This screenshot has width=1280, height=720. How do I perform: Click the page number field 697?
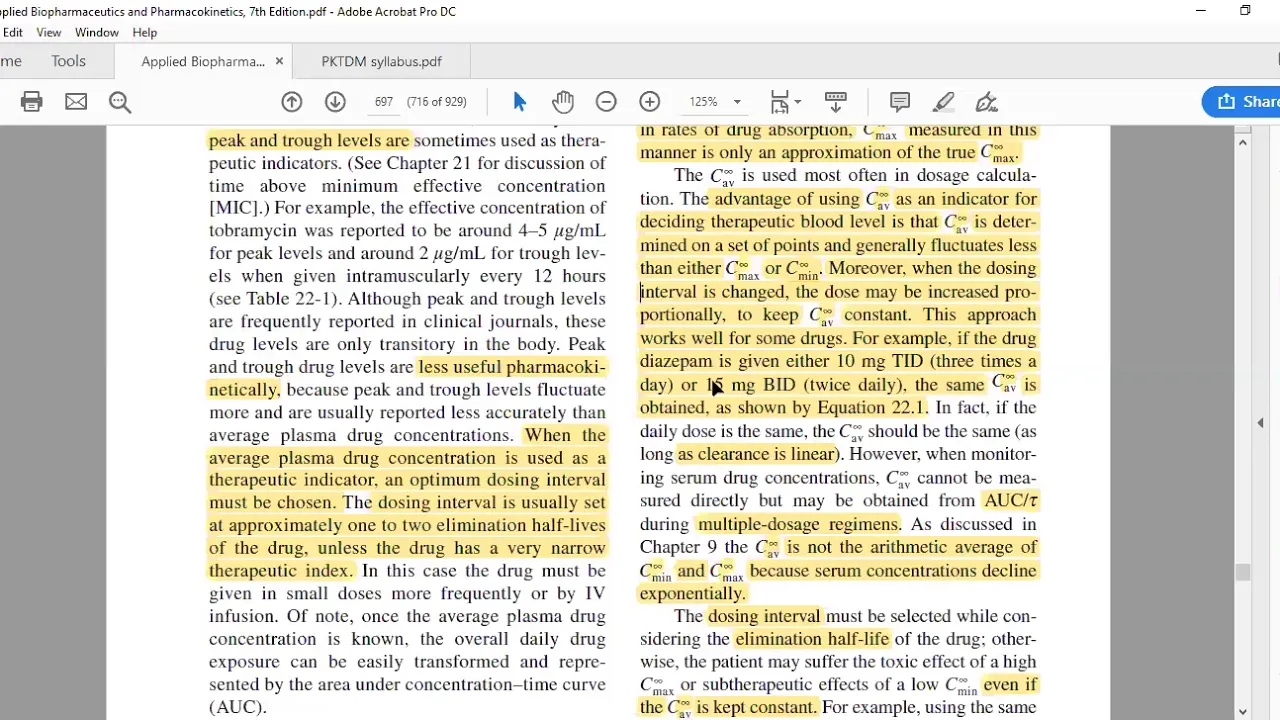click(x=383, y=102)
